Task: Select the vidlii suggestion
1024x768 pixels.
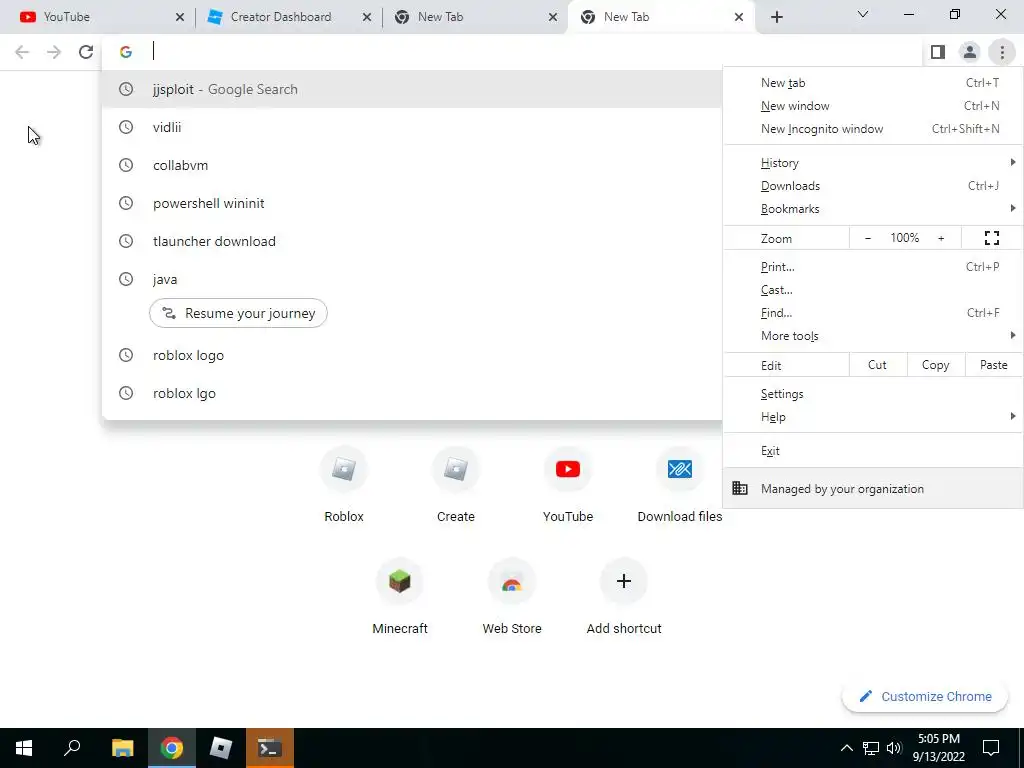Action: [x=412, y=127]
